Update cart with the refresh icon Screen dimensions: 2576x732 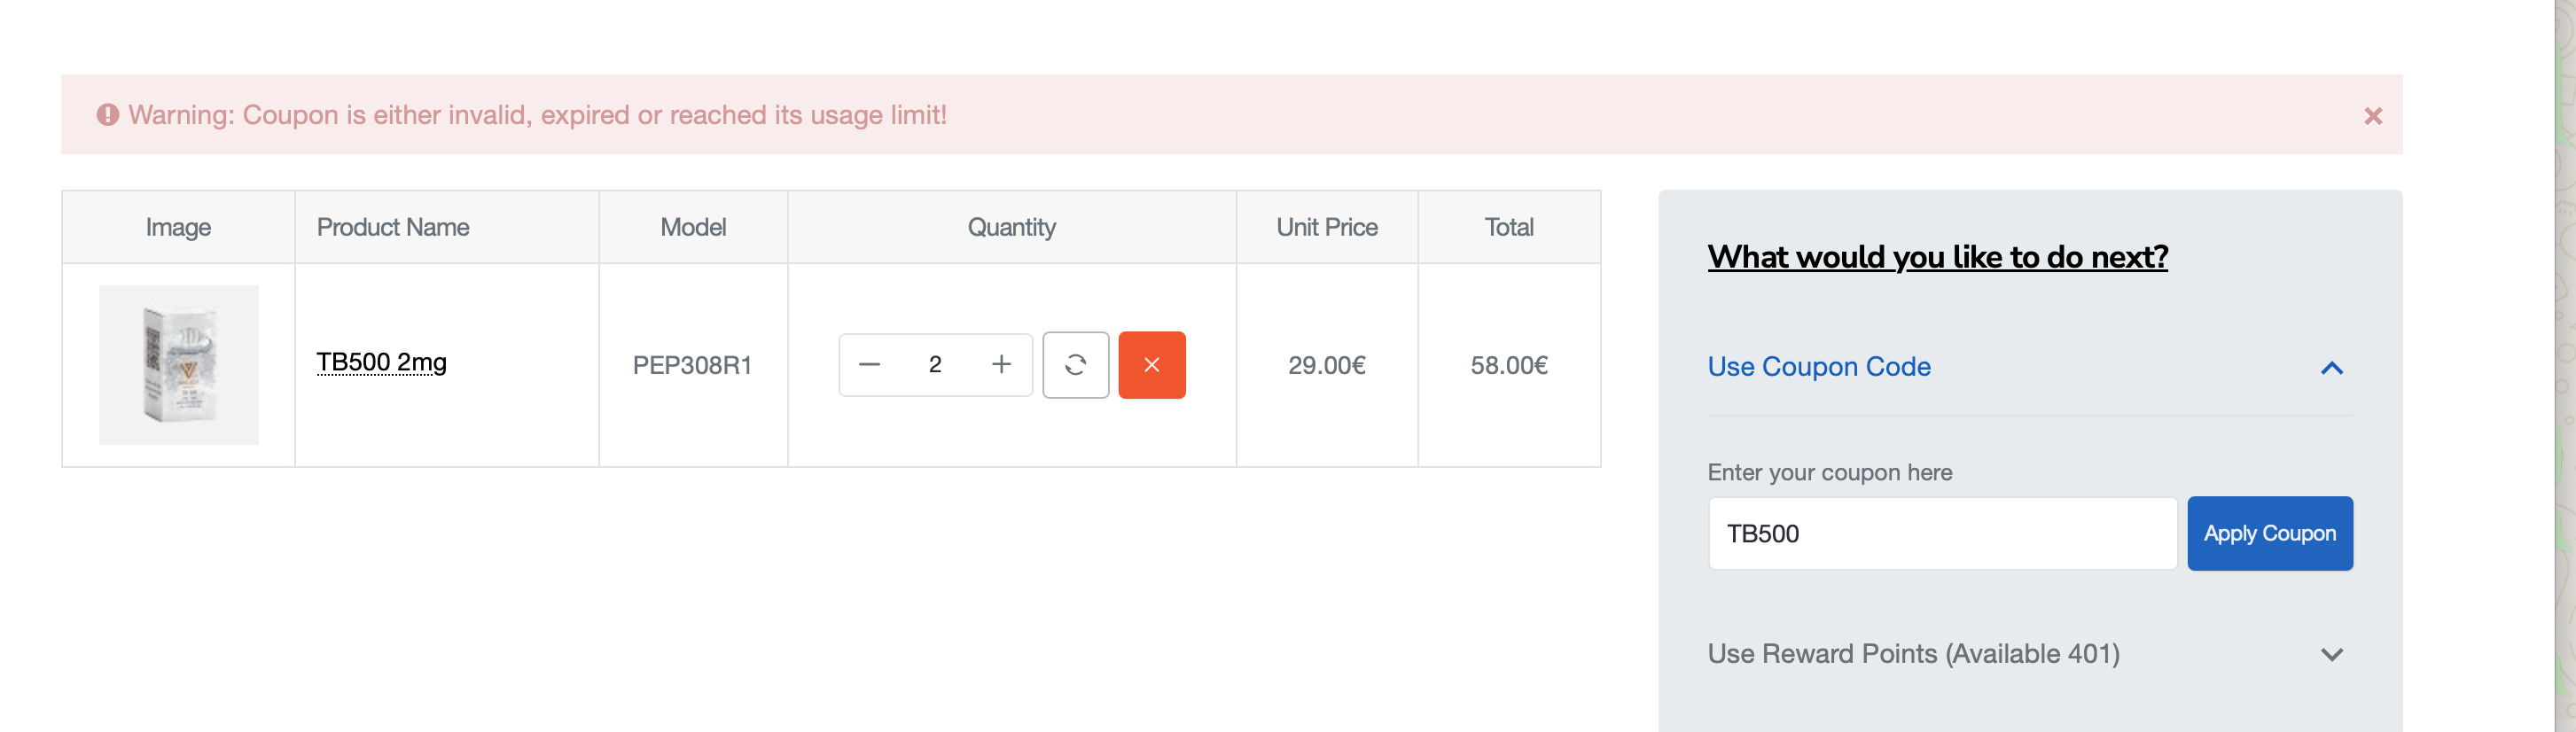(x=1075, y=365)
